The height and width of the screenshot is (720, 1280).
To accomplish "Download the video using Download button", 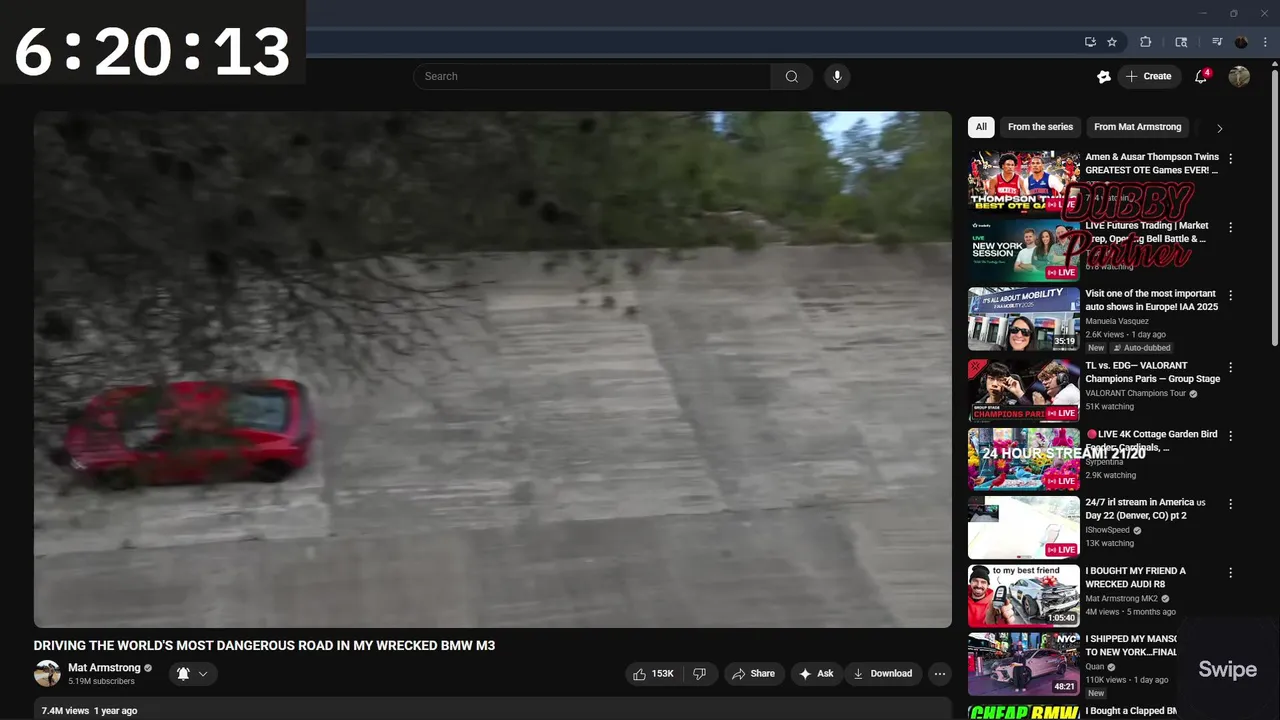I will tap(882, 674).
